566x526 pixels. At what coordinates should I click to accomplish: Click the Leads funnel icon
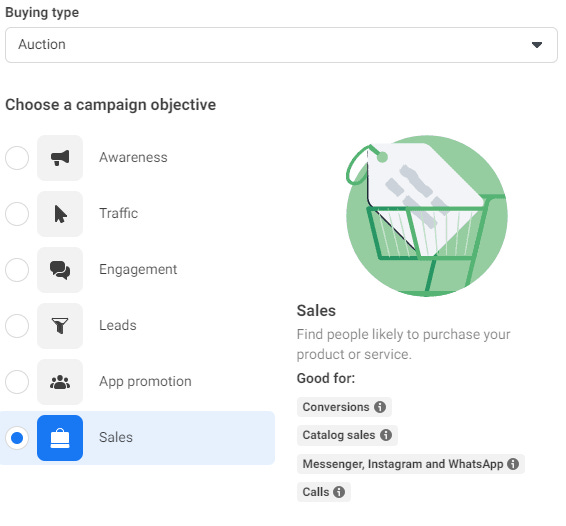pyautogui.click(x=60, y=326)
